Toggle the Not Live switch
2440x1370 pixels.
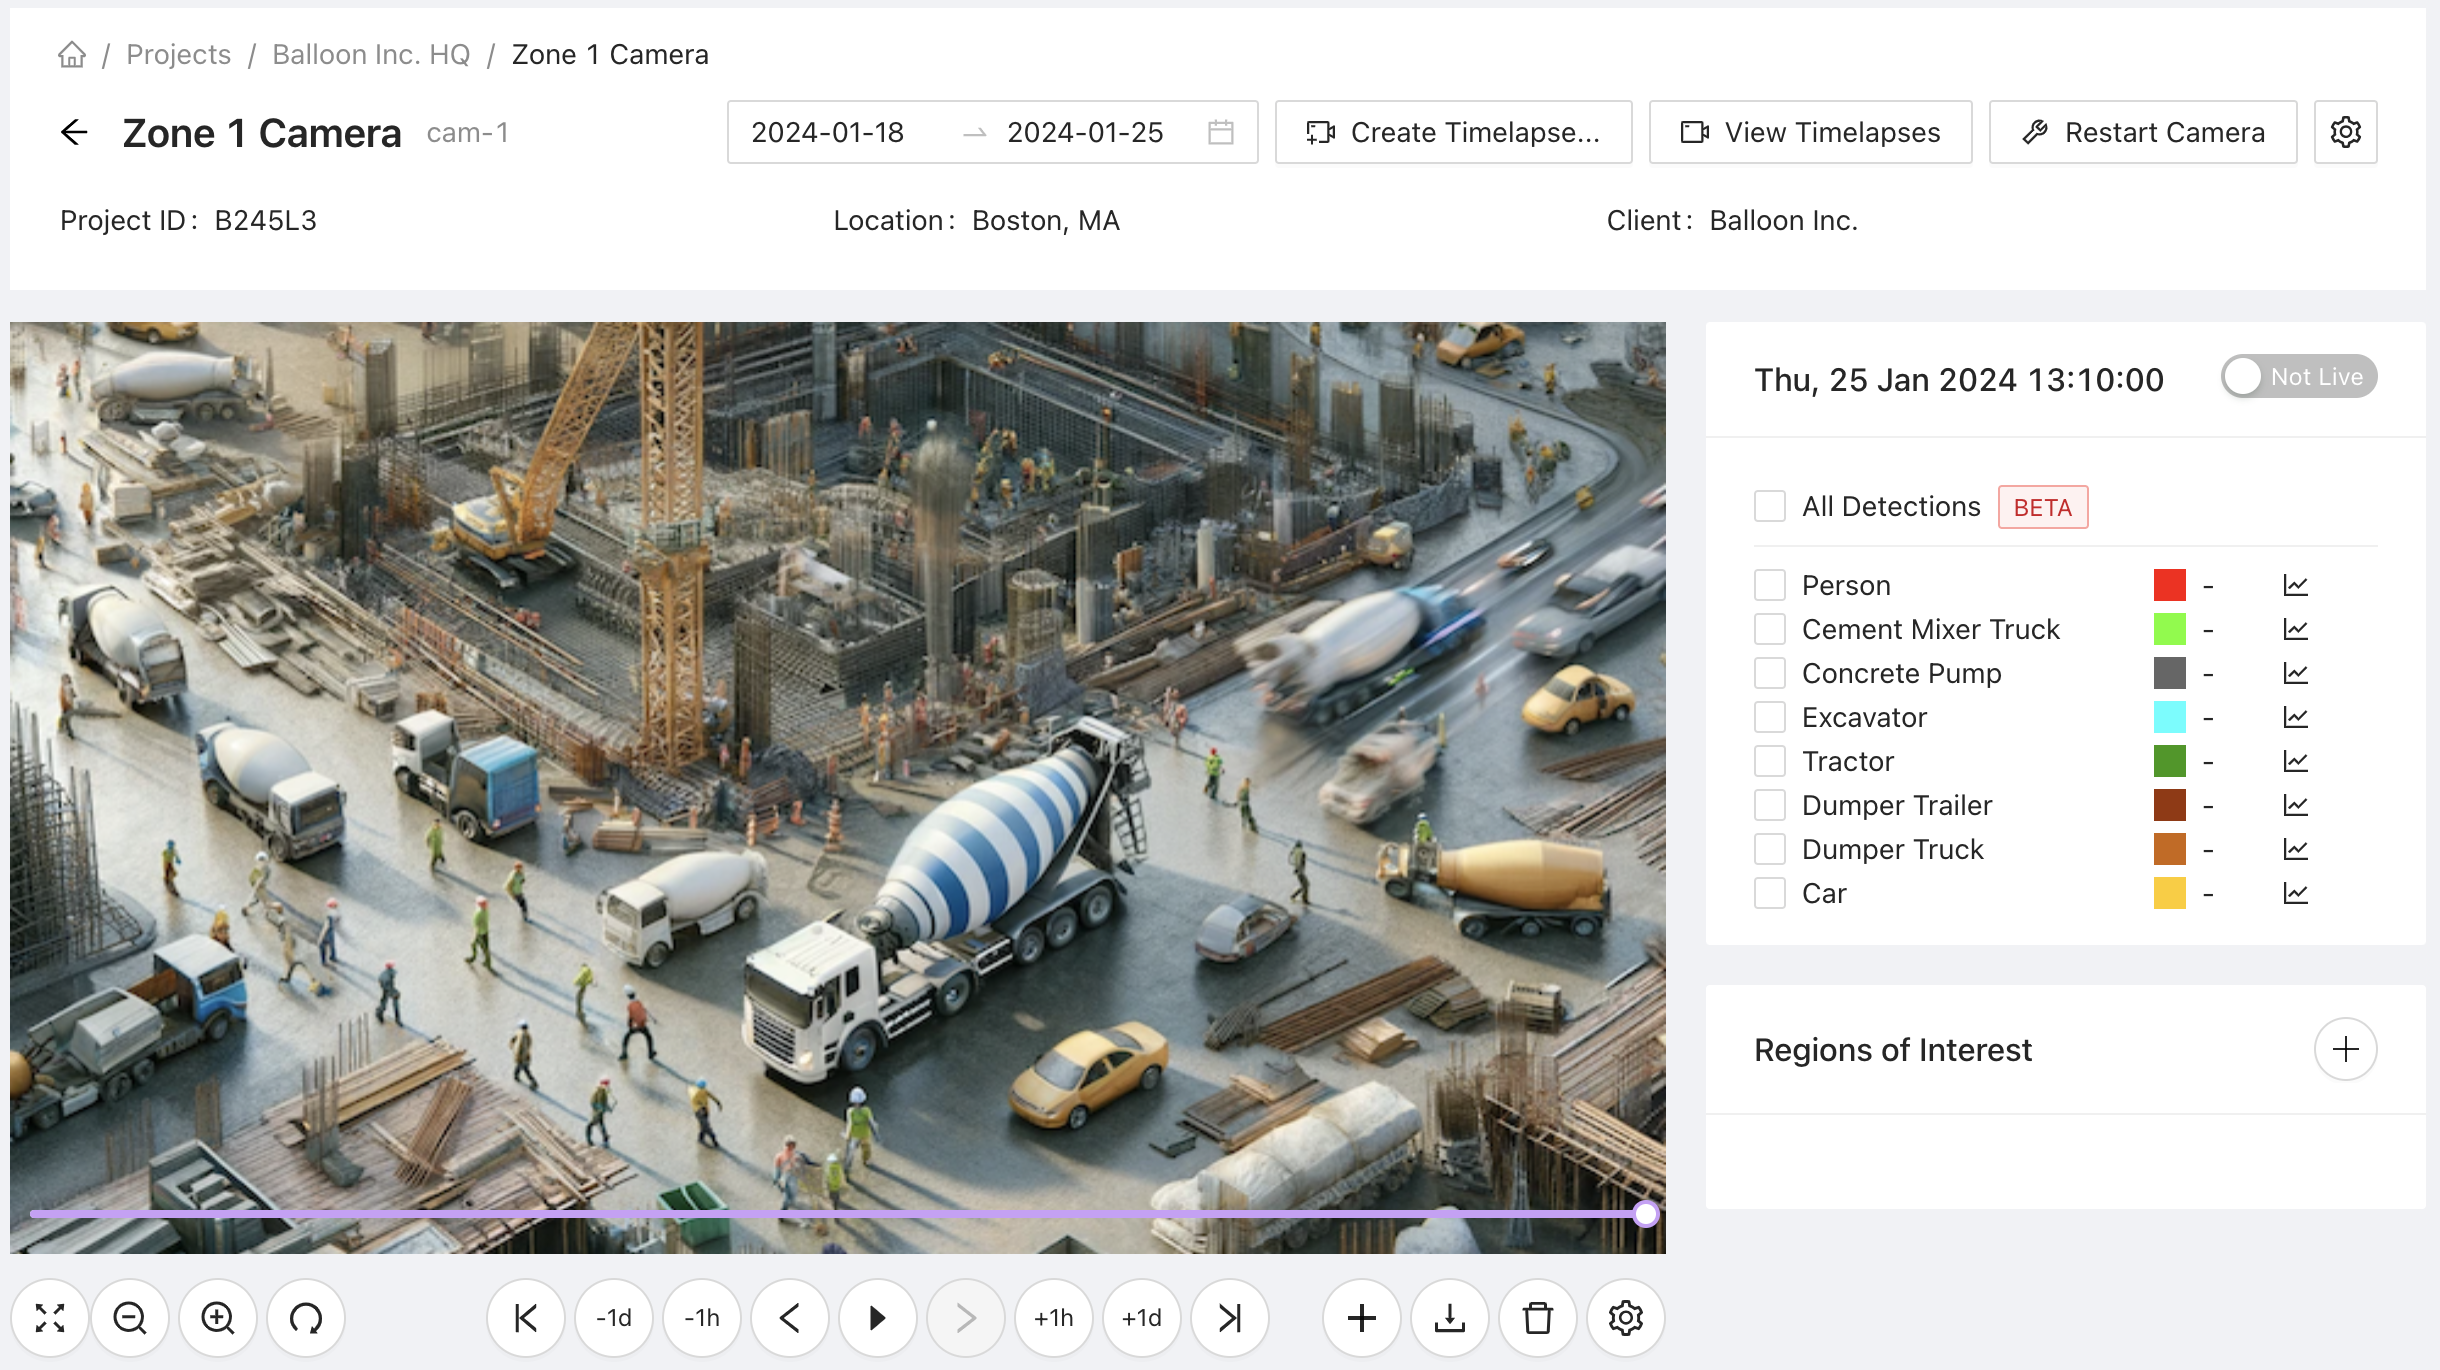click(2298, 377)
